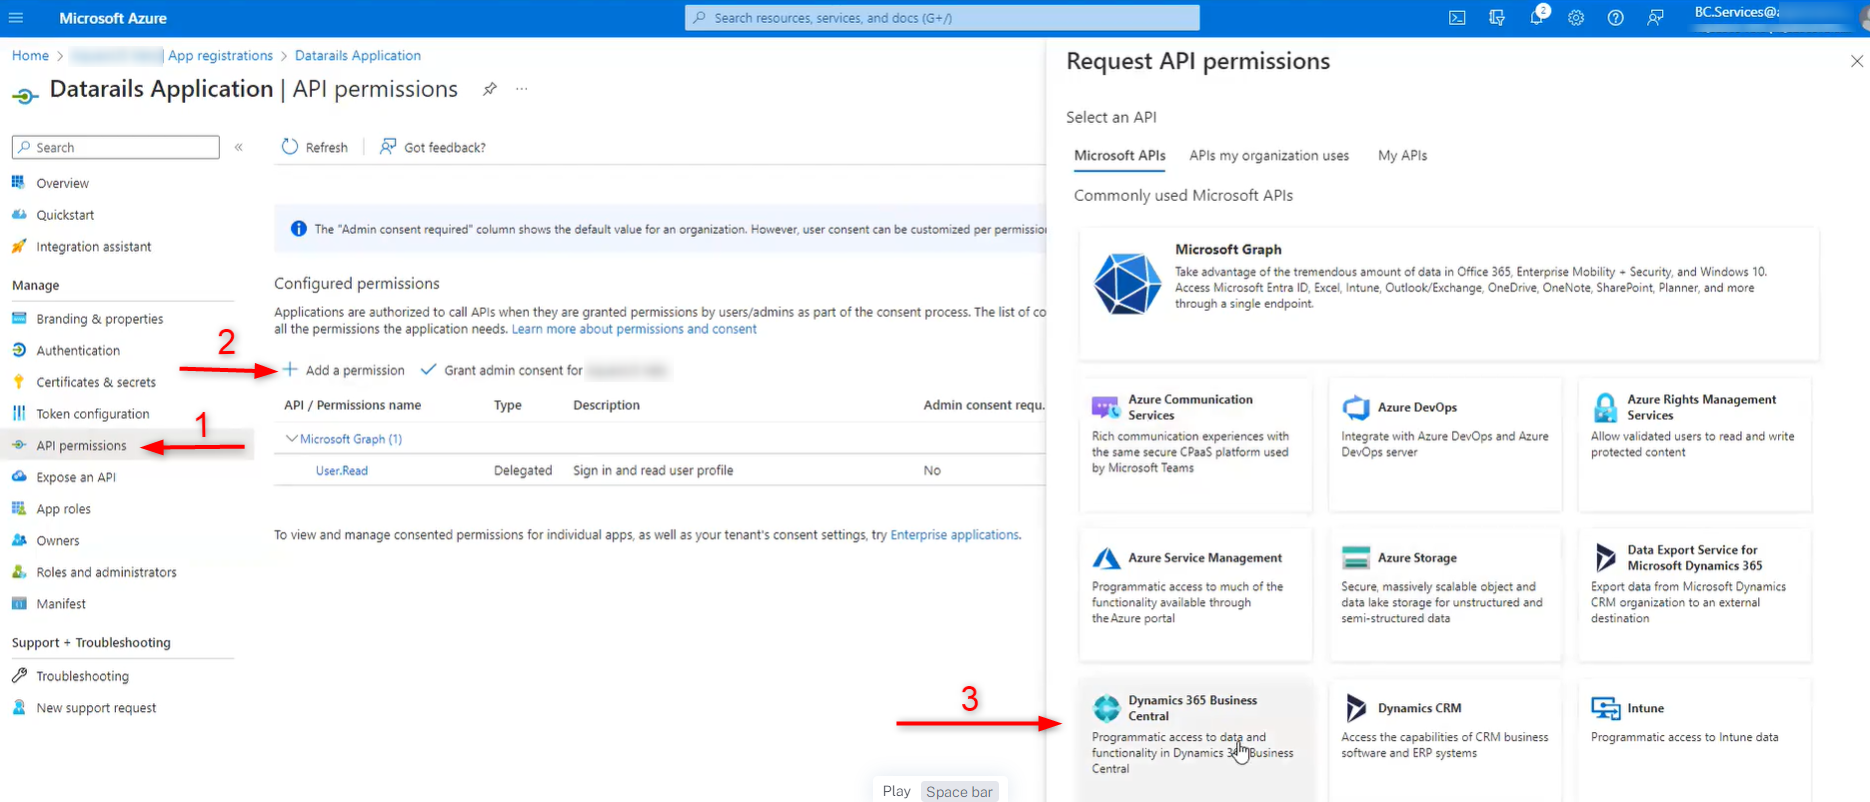1870x802 pixels.
Task: Click the Datarails Application breadcrumb link
Action: pos(358,56)
